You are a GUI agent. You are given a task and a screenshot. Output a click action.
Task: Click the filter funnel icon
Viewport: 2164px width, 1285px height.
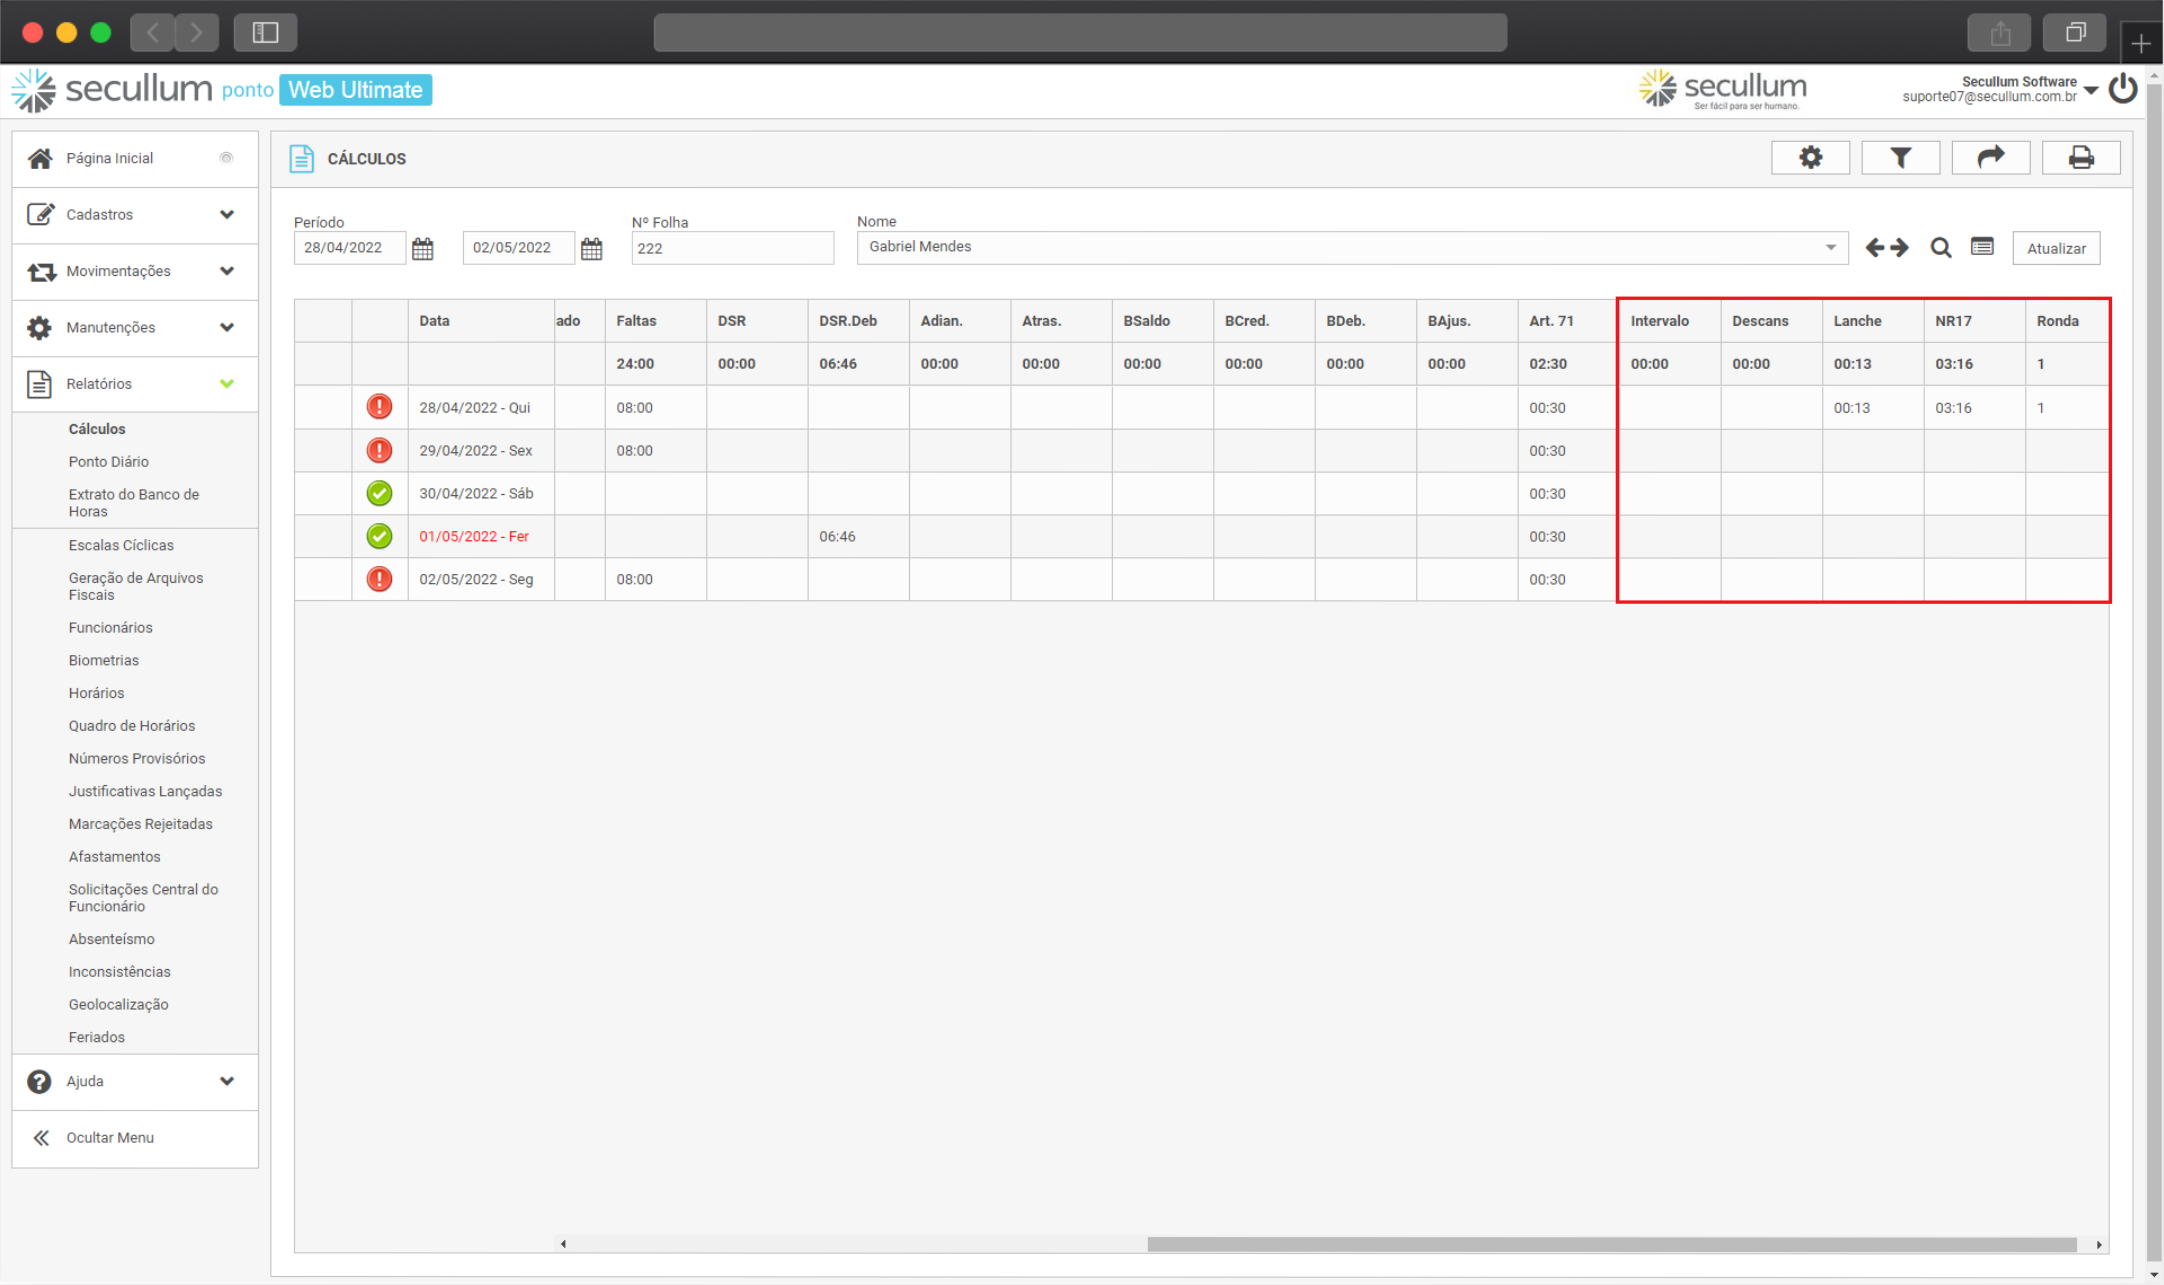pyautogui.click(x=1900, y=158)
